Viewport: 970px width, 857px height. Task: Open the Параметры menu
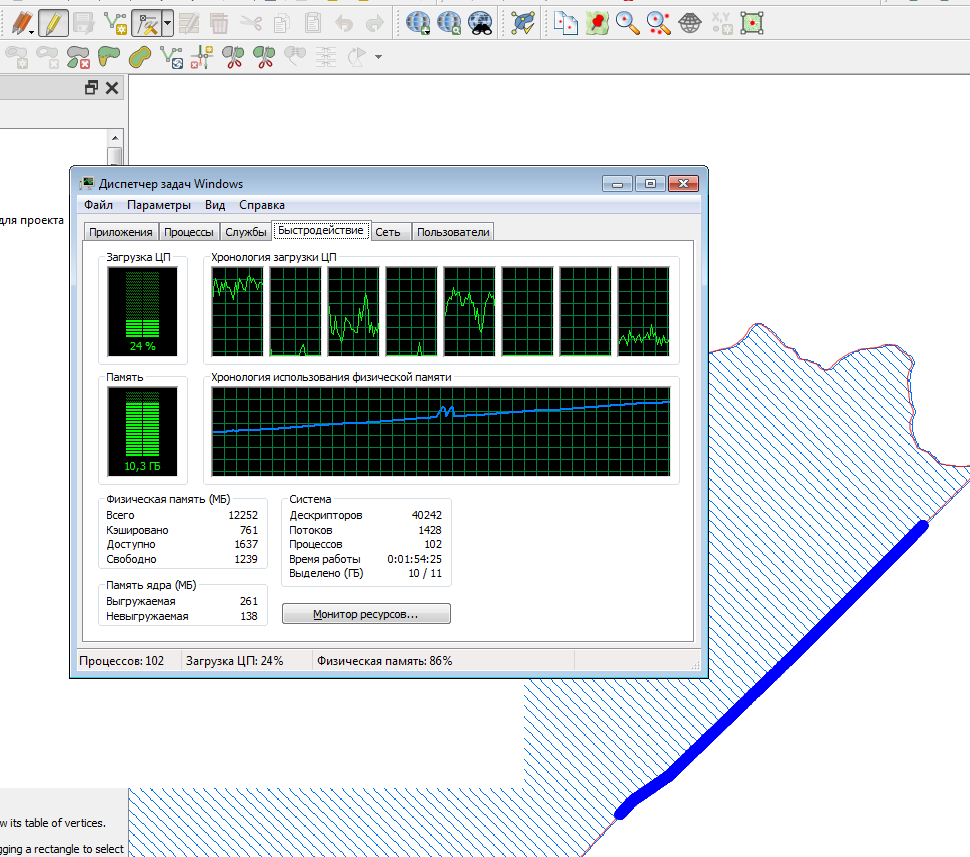click(158, 205)
